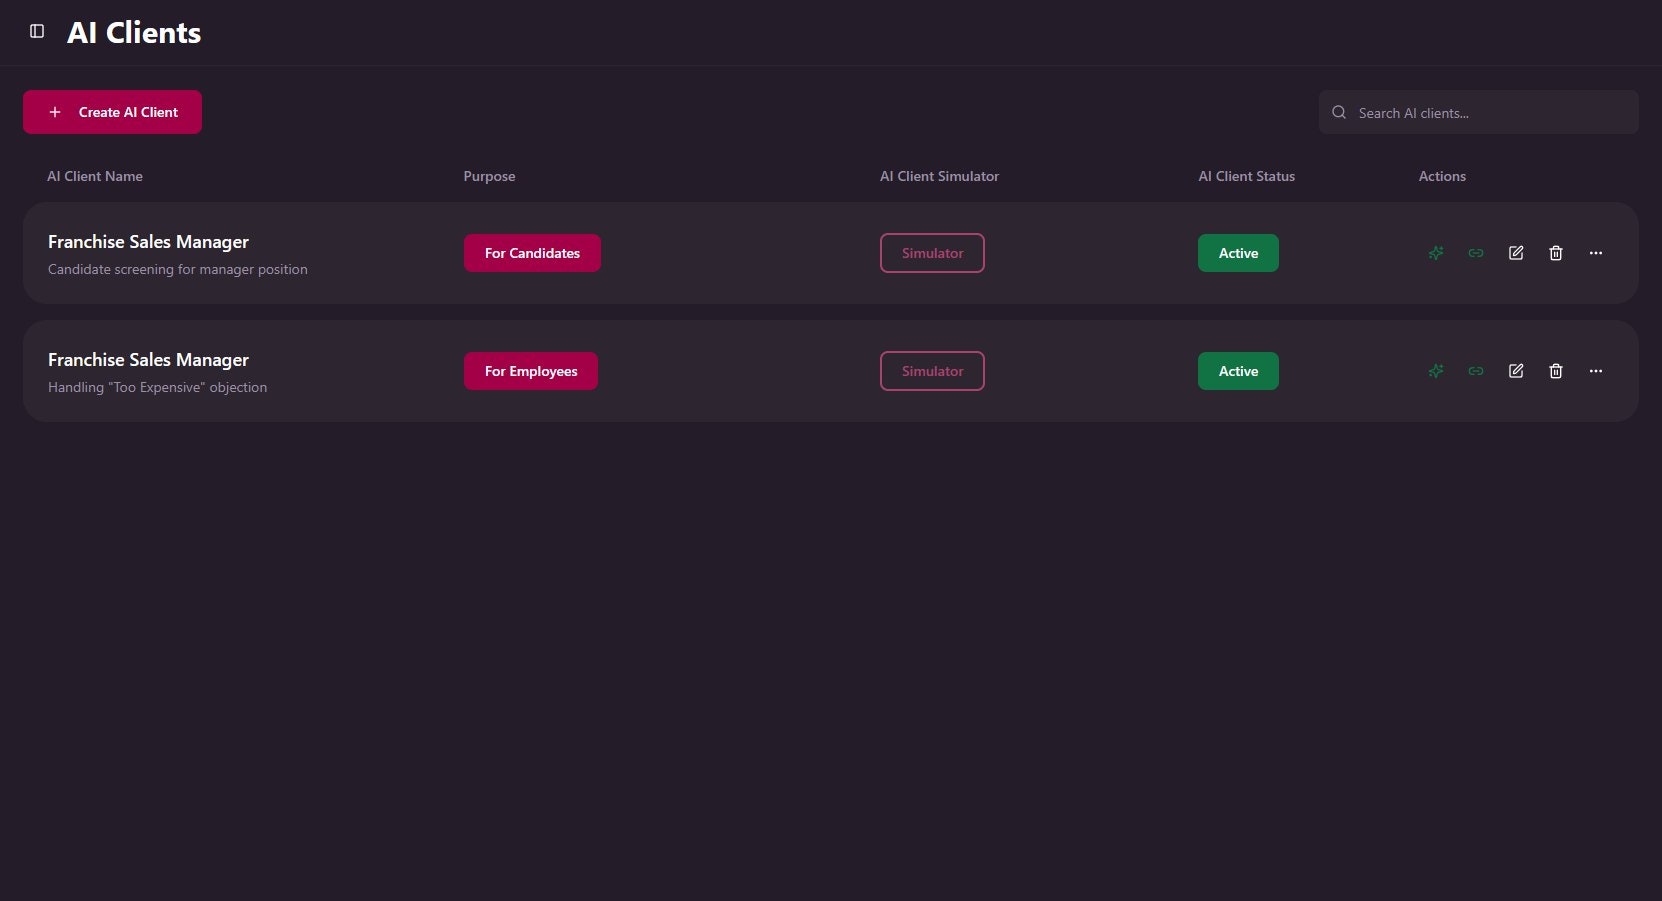
Task: Collapse the sidebar using the panel icon
Action: pyautogui.click(x=38, y=31)
